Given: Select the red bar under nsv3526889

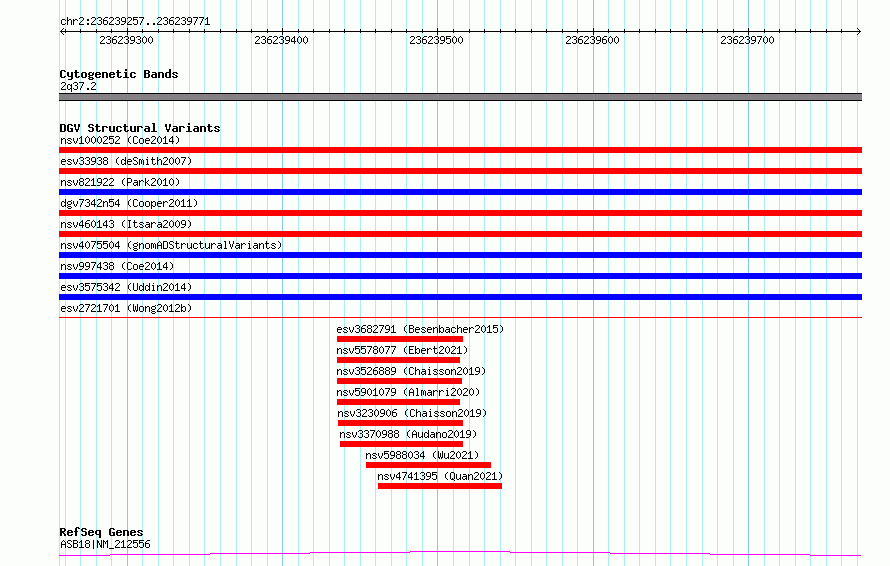Looking at the screenshot, I should click(x=399, y=381).
